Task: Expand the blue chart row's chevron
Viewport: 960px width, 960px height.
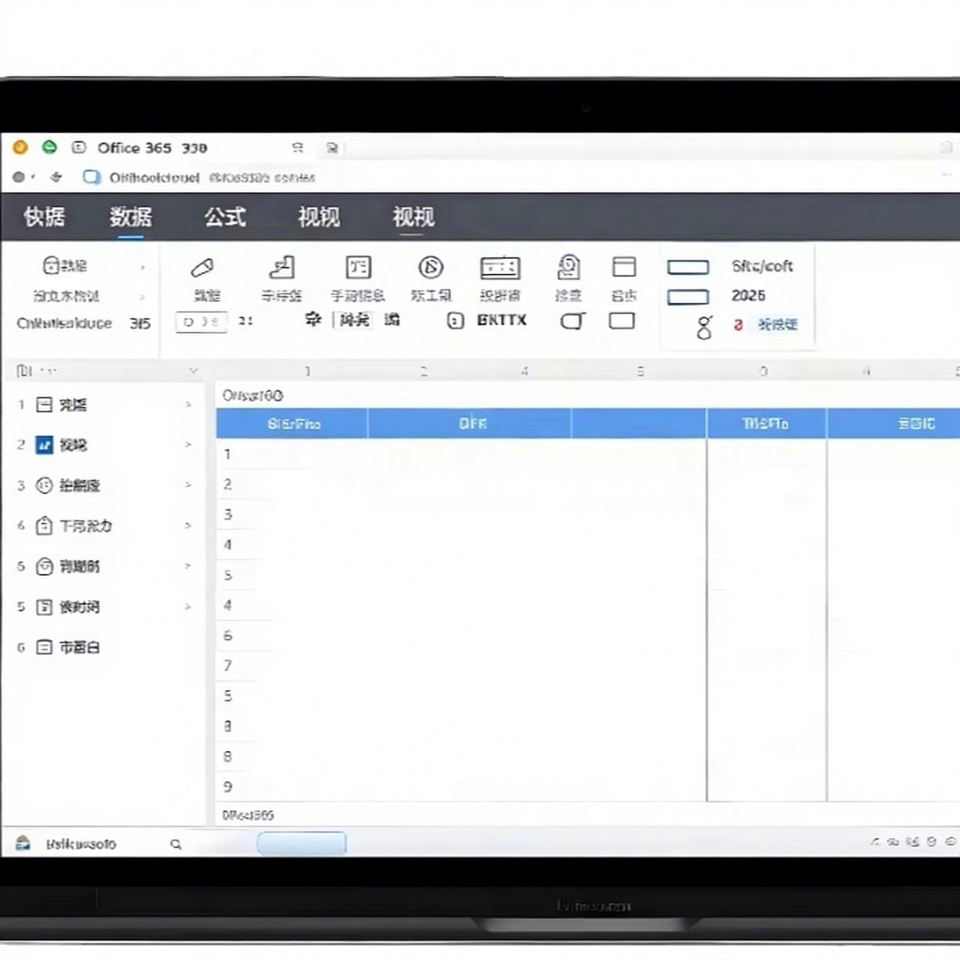Action: pyautogui.click(x=188, y=444)
